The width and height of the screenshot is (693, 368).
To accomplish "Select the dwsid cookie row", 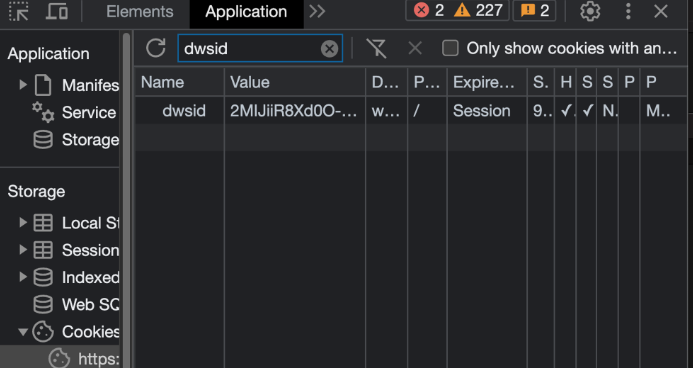I will (x=411, y=111).
